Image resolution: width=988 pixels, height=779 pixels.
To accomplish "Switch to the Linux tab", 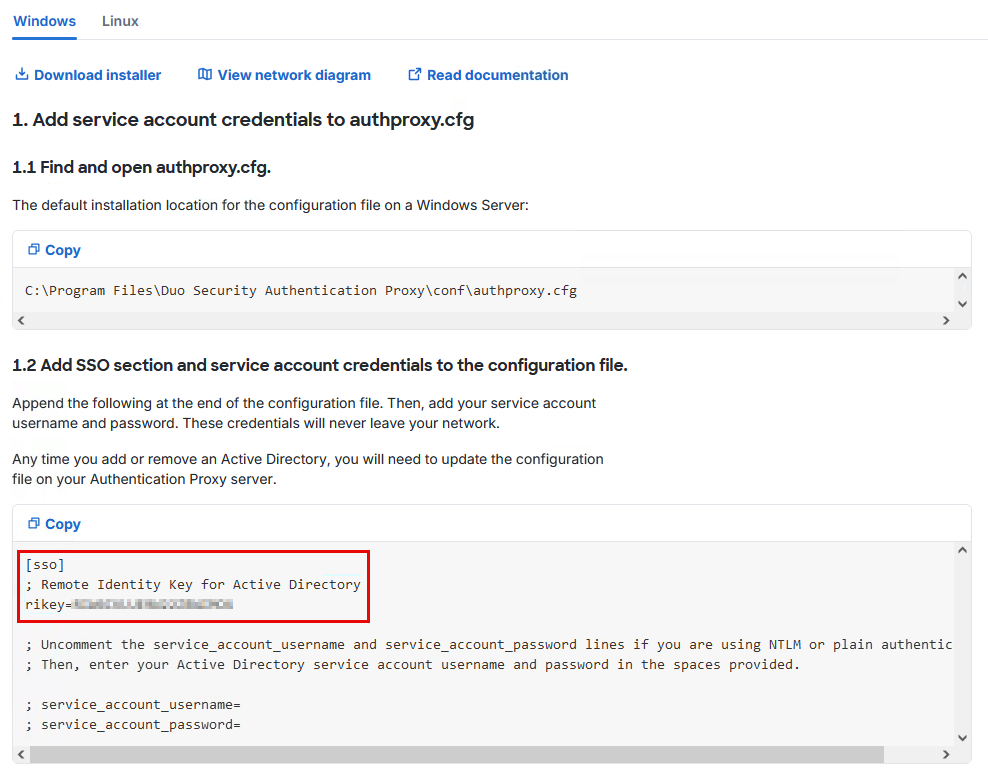I will point(120,21).
